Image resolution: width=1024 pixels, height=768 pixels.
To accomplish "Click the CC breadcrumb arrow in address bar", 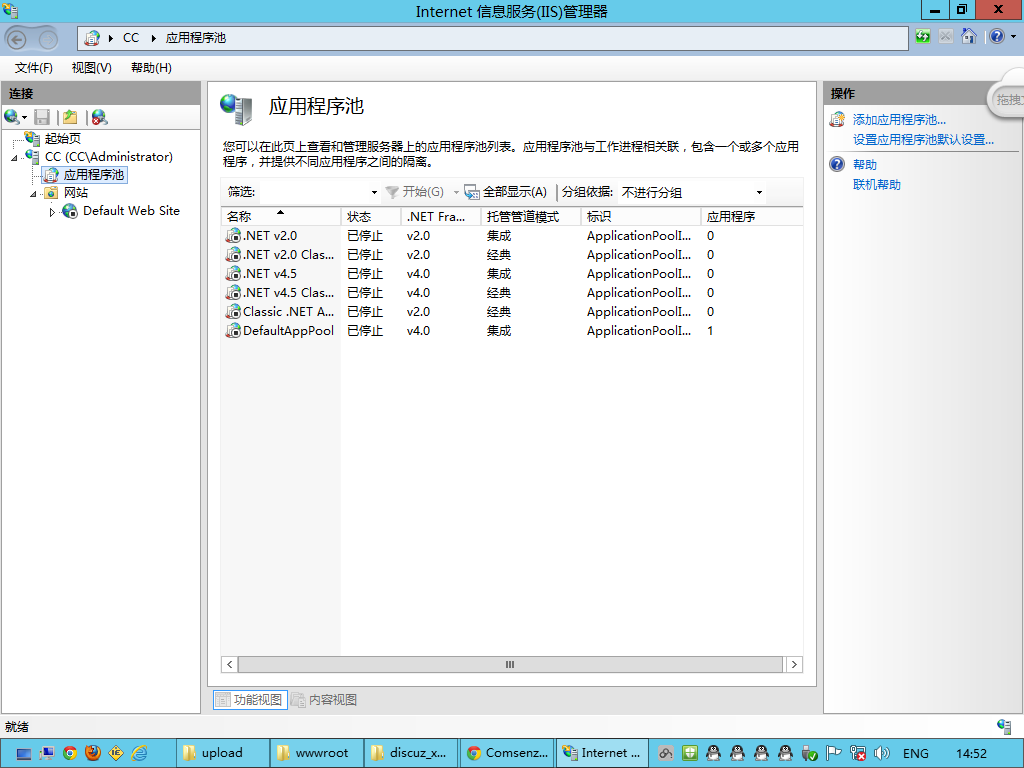I will [153, 38].
